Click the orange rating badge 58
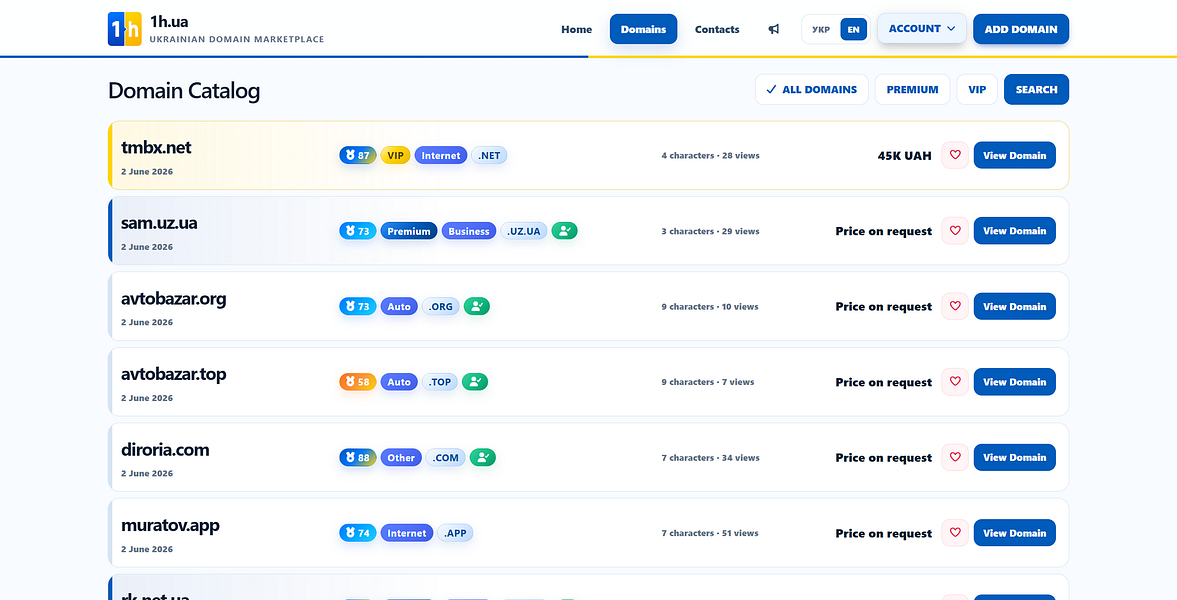Viewport: 1177px width, 600px height. click(357, 382)
